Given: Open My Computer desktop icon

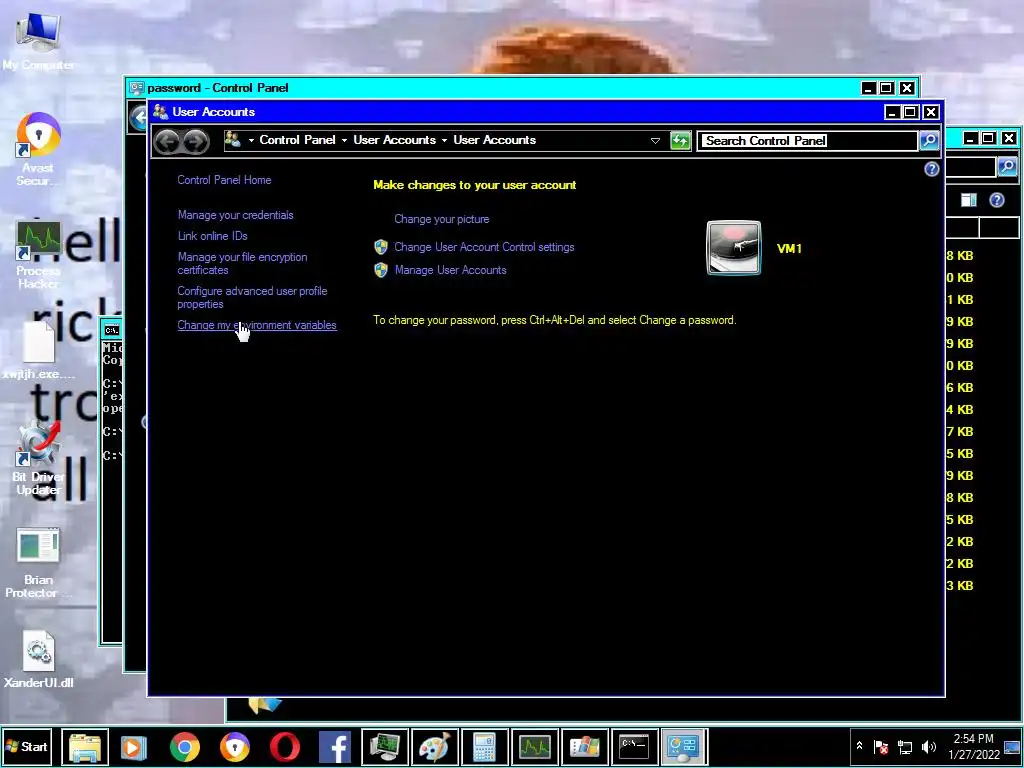Looking at the screenshot, I should pos(38,40).
